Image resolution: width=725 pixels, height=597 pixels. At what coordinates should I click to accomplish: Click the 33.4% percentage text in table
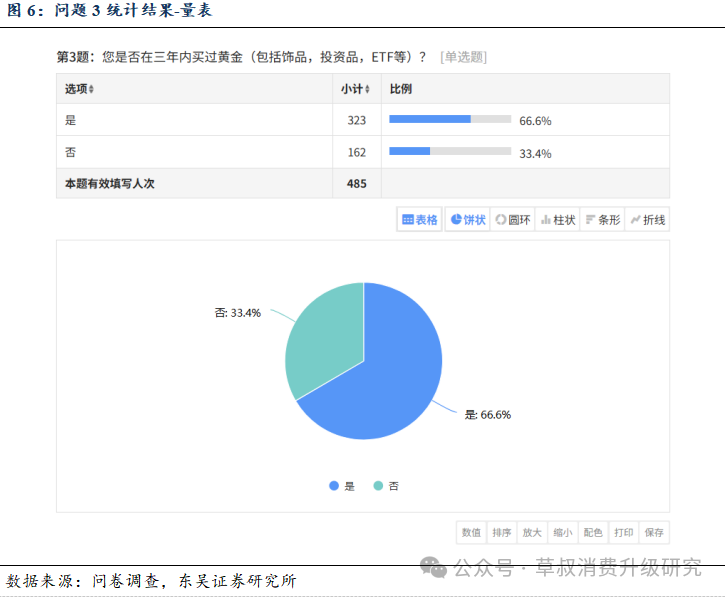pyautogui.click(x=535, y=154)
